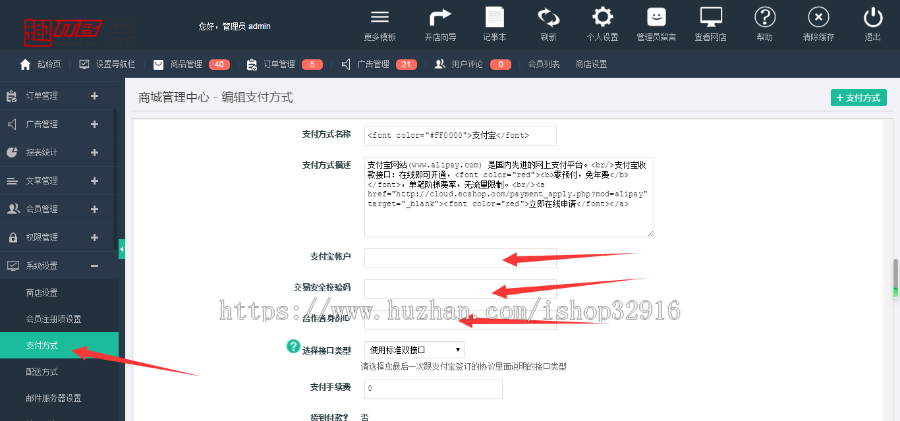The image size is (900, 421).
Task: Click the page vertical scrollbar thumb
Action: [895, 279]
